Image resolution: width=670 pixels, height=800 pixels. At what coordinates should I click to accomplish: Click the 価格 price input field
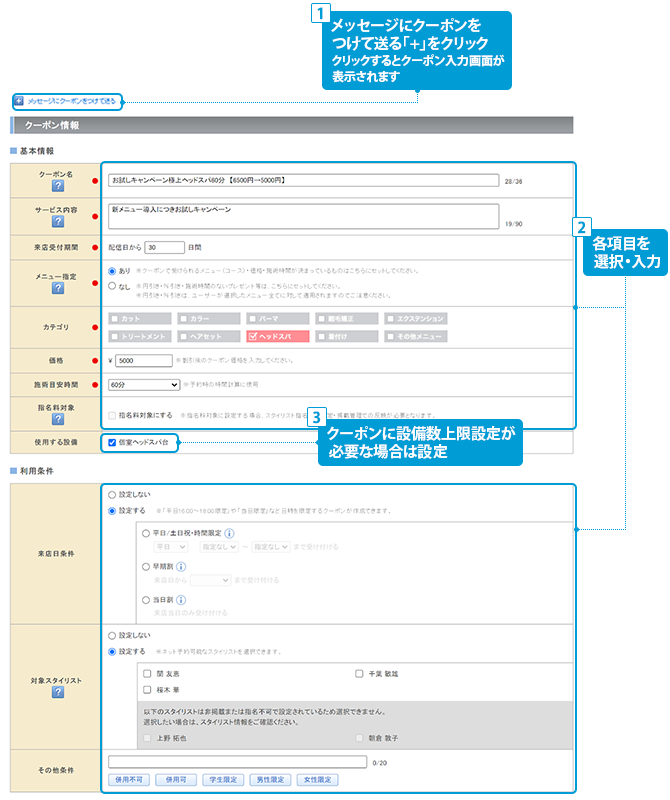tap(143, 361)
